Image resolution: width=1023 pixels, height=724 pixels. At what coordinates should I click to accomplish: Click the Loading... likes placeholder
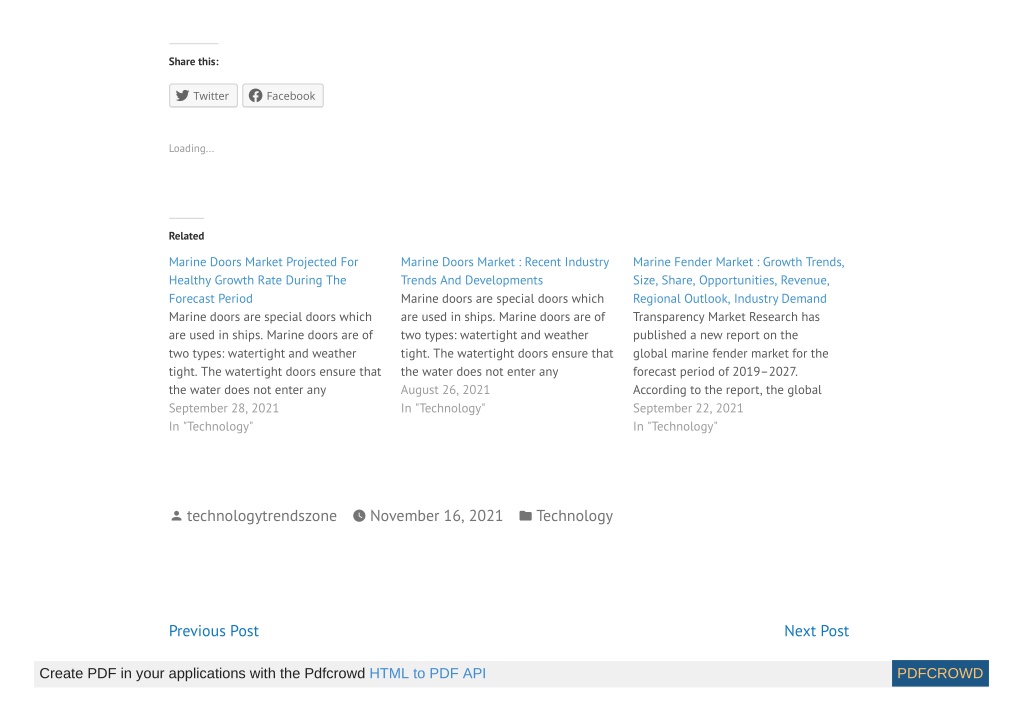[x=191, y=148]
